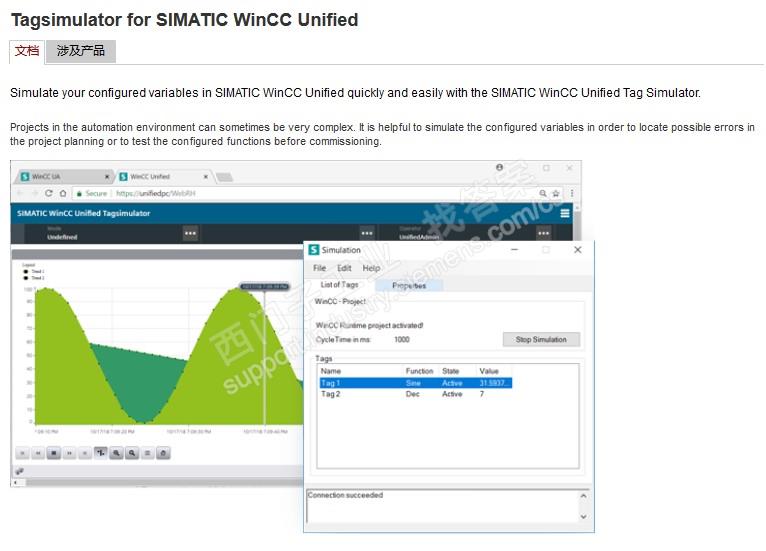The image size is (766, 551).
Task: Click the trend rewind button
Action: (x=38, y=453)
